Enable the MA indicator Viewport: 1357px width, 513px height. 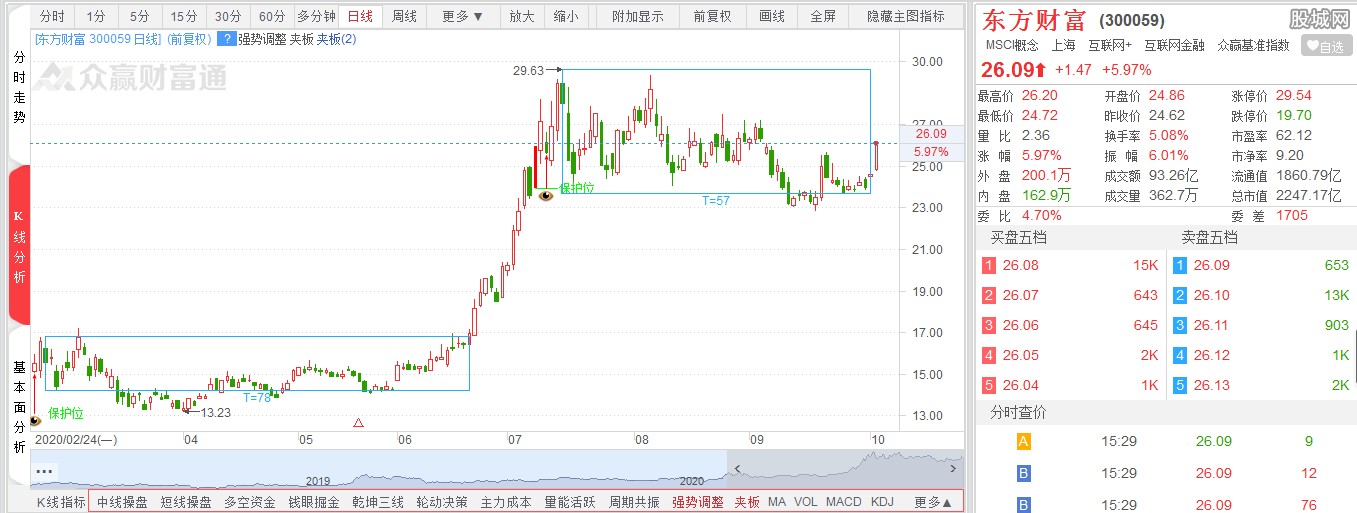click(777, 502)
